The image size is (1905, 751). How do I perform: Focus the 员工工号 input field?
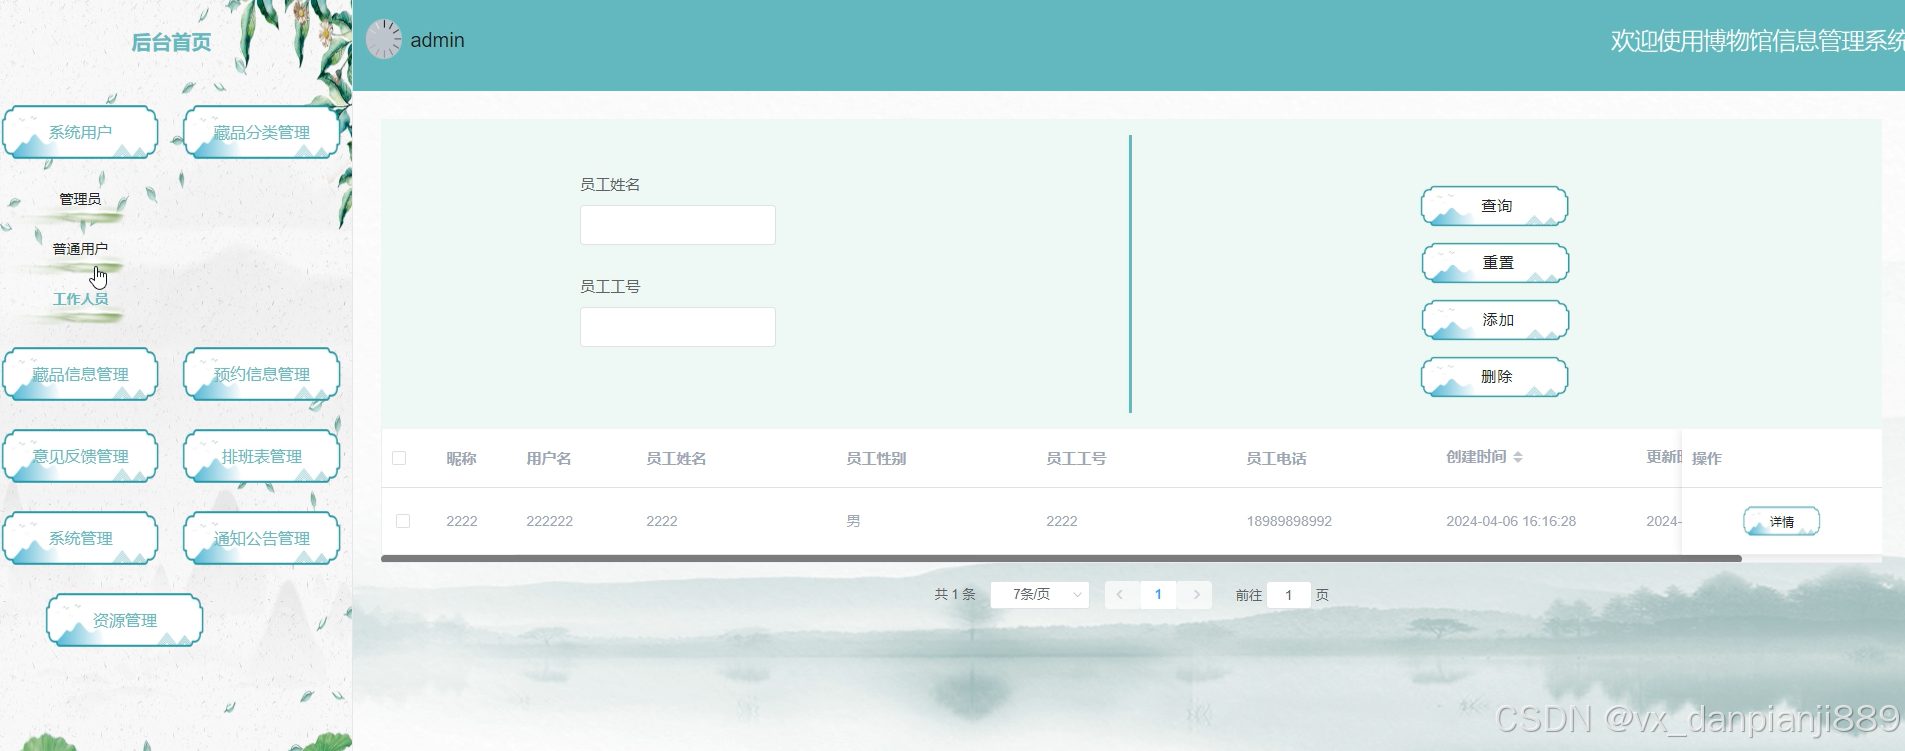tap(677, 327)
